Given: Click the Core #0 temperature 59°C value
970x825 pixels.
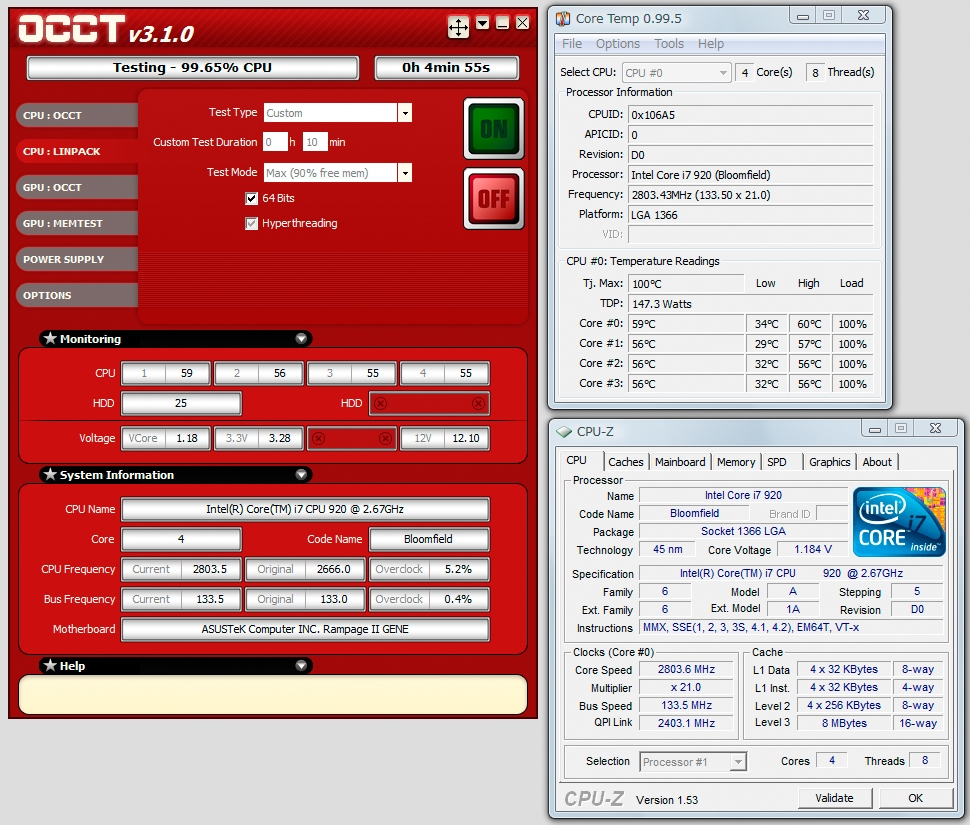Looking at the screenshot, I should coord(686,324).
